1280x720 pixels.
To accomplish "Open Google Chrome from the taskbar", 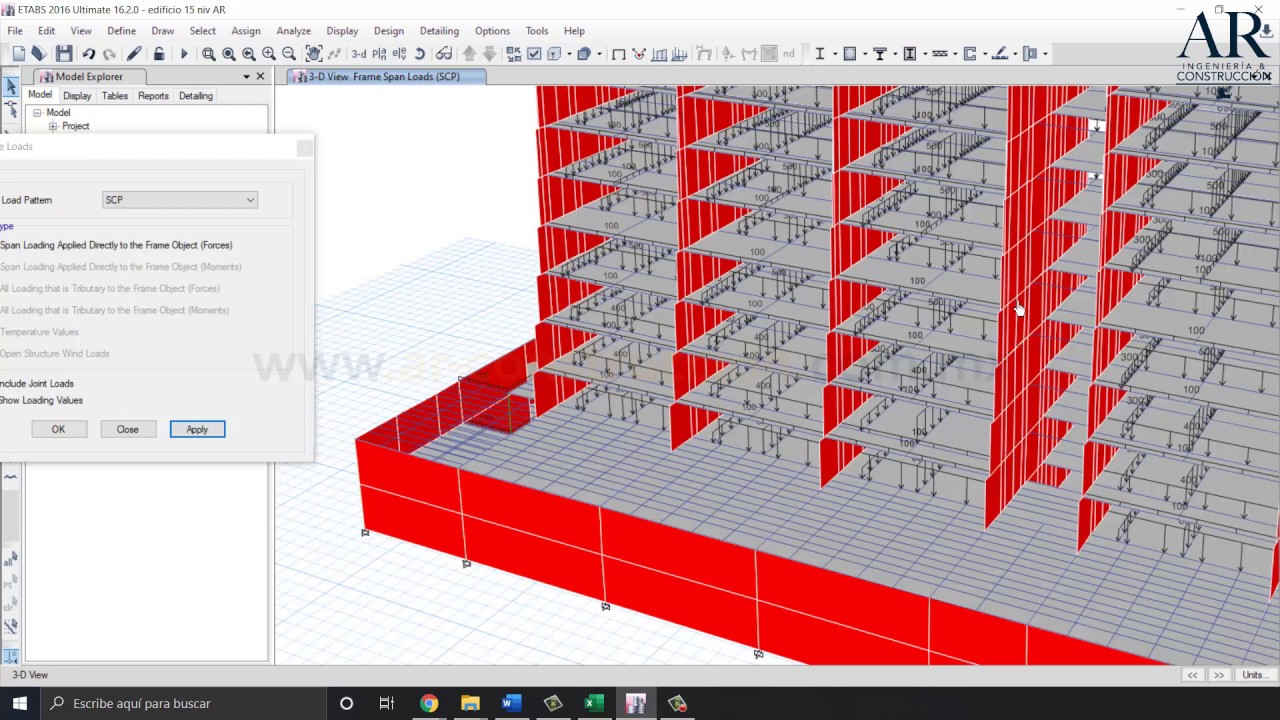I will (x=428, y=703).
